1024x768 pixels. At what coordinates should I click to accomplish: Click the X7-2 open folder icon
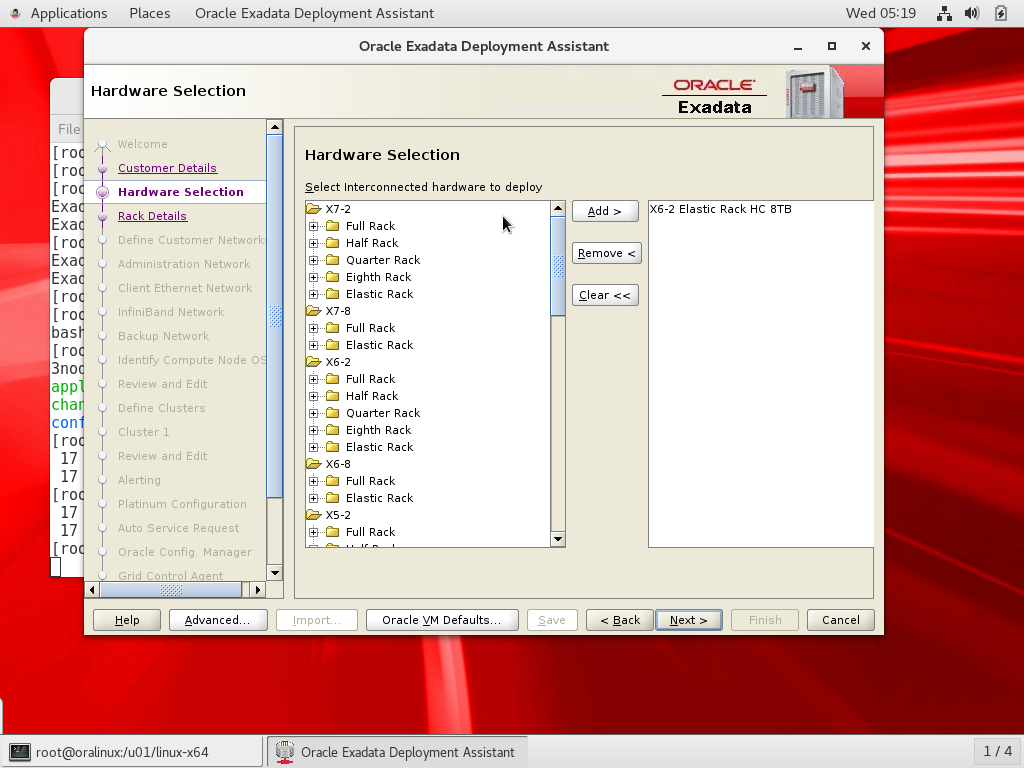313,209
